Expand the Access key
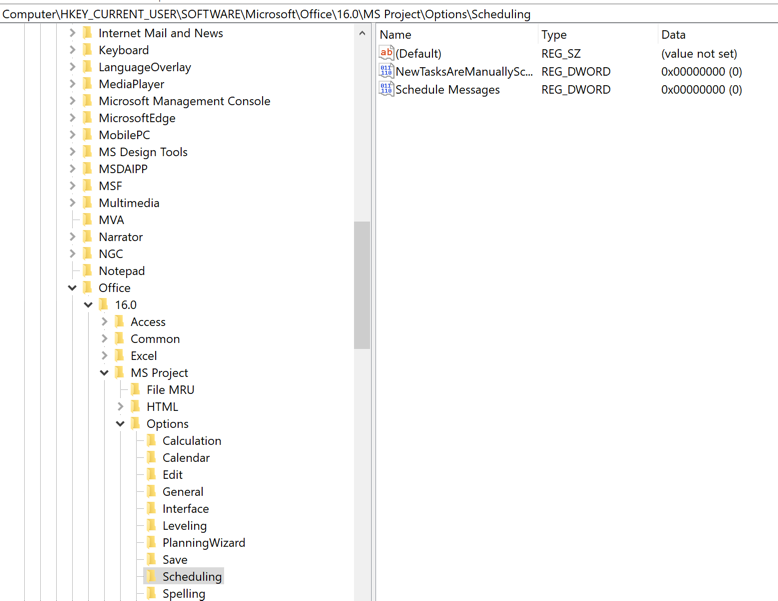Screen dimensions: 778x601 [x=104, y=322]
